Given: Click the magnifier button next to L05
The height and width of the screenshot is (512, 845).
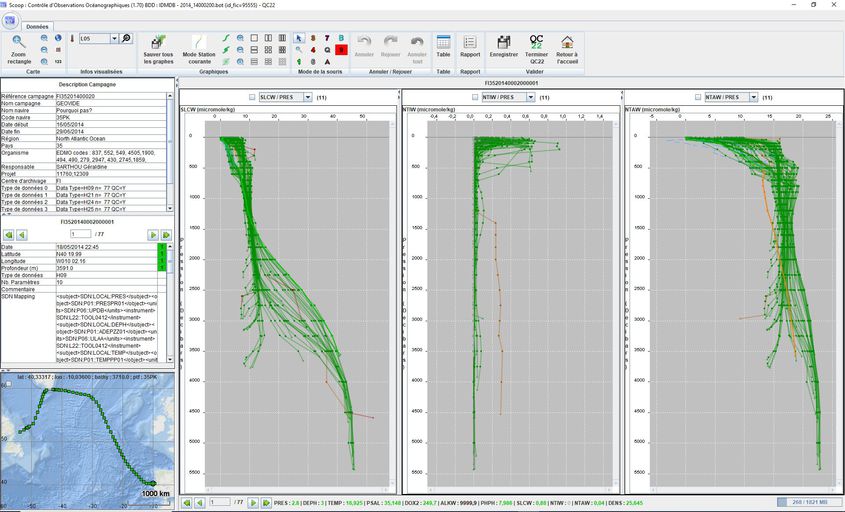Looking at the screenshot, I should [126, 38].
